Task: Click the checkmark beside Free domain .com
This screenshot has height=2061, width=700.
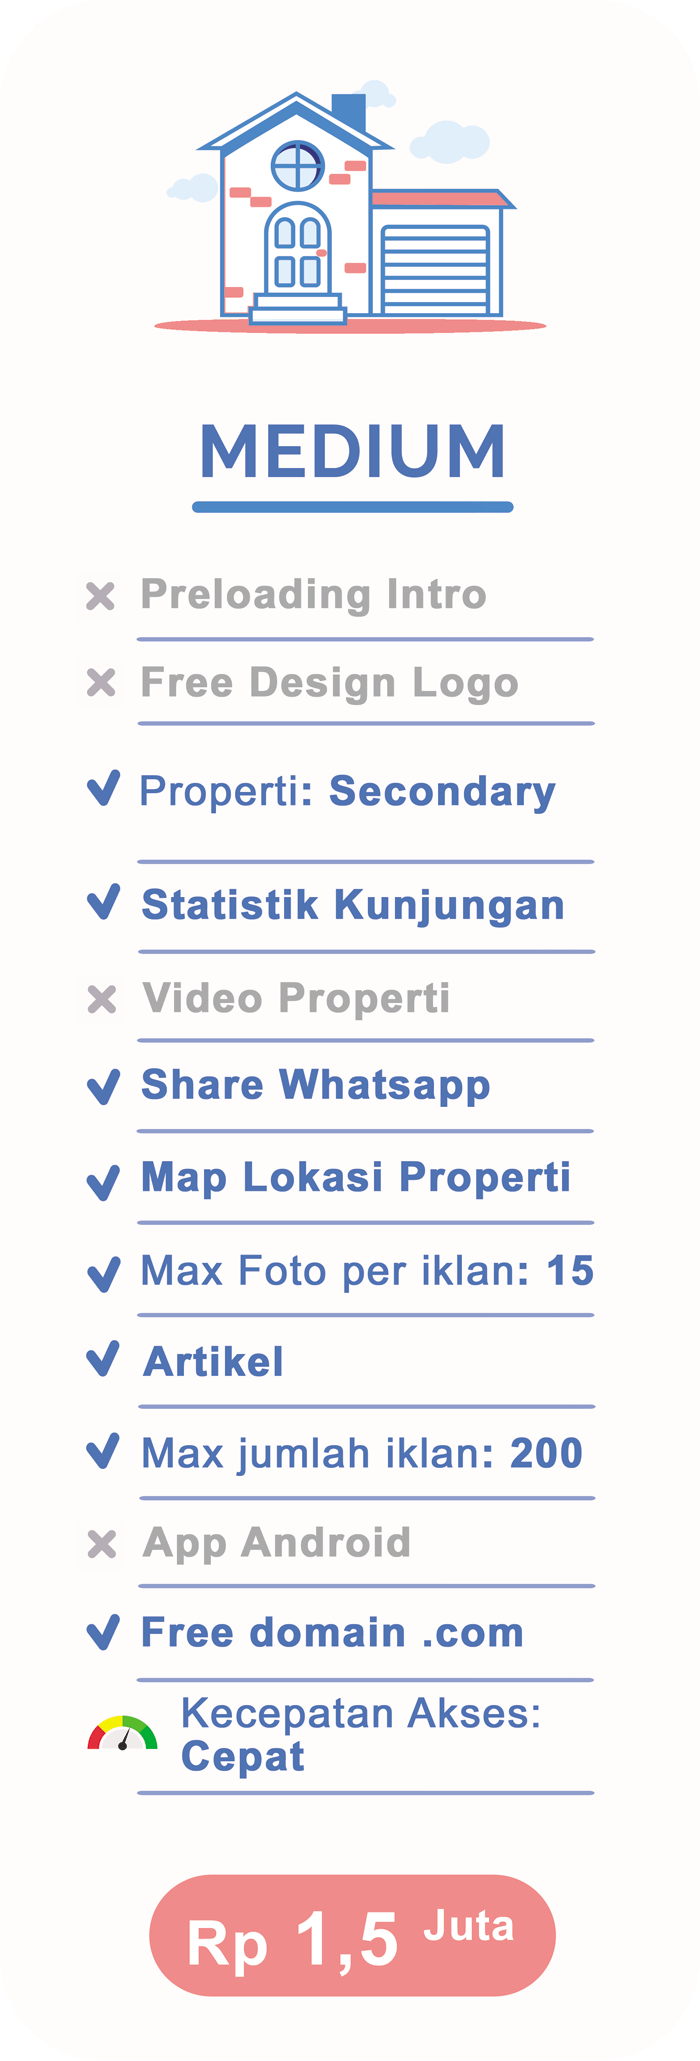Action: 104,1631
